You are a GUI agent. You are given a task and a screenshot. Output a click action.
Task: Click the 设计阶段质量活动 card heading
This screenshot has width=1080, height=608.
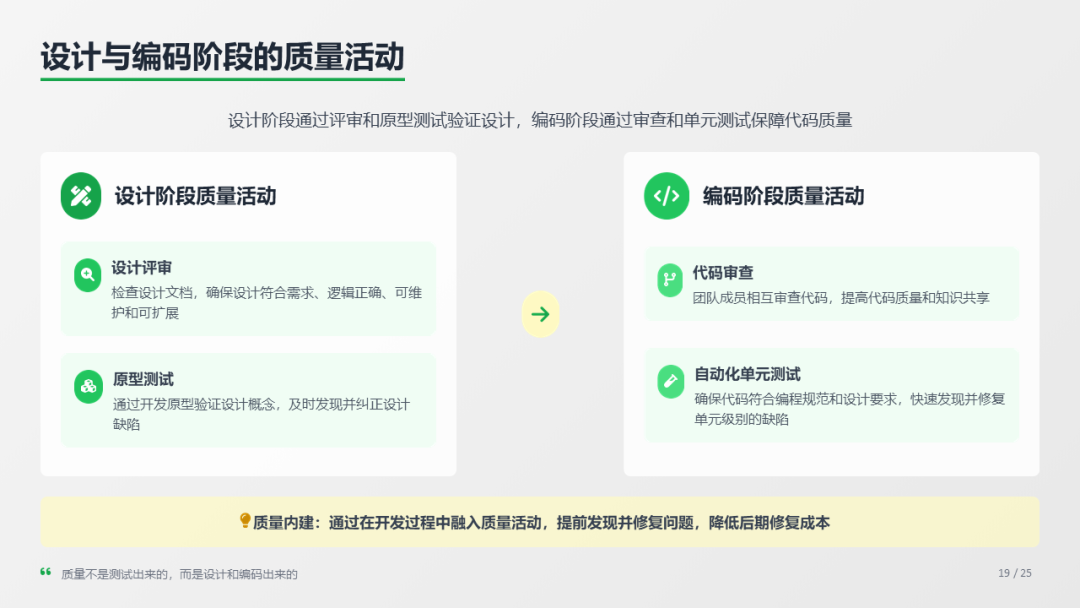click(x=195, y=196)
